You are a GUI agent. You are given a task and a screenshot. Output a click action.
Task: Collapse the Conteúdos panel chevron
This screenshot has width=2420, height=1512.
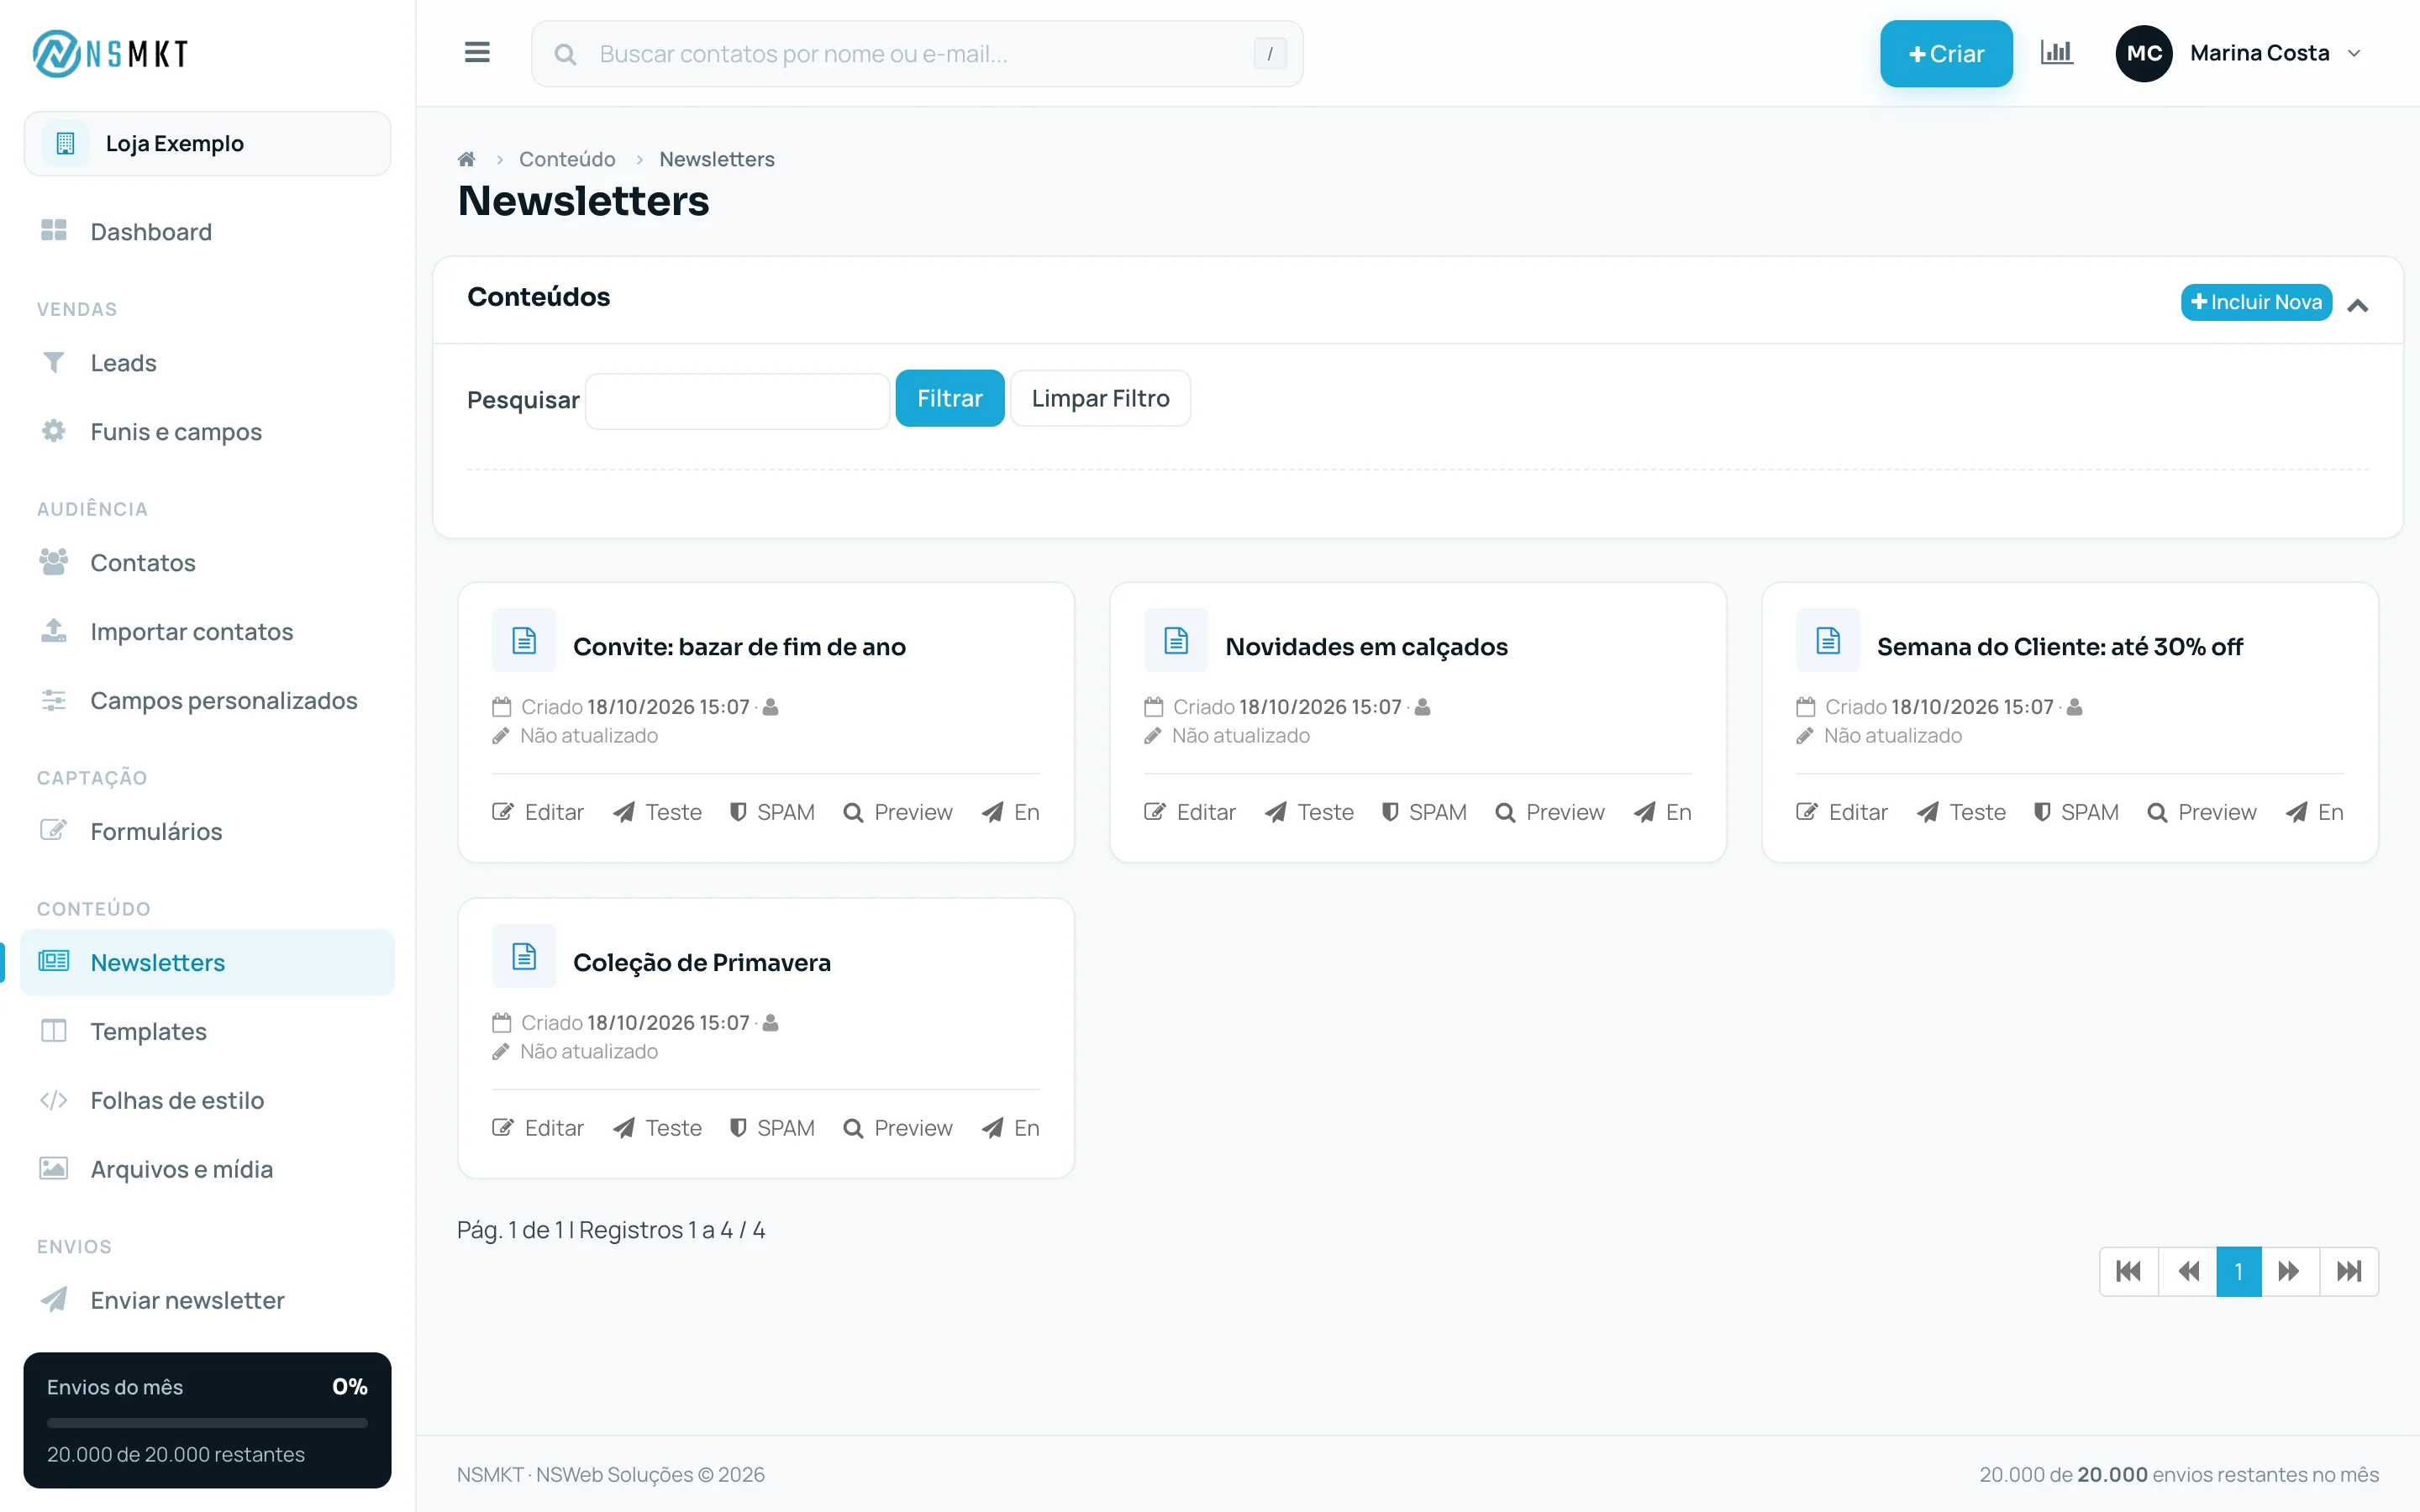pos(2358,304)
